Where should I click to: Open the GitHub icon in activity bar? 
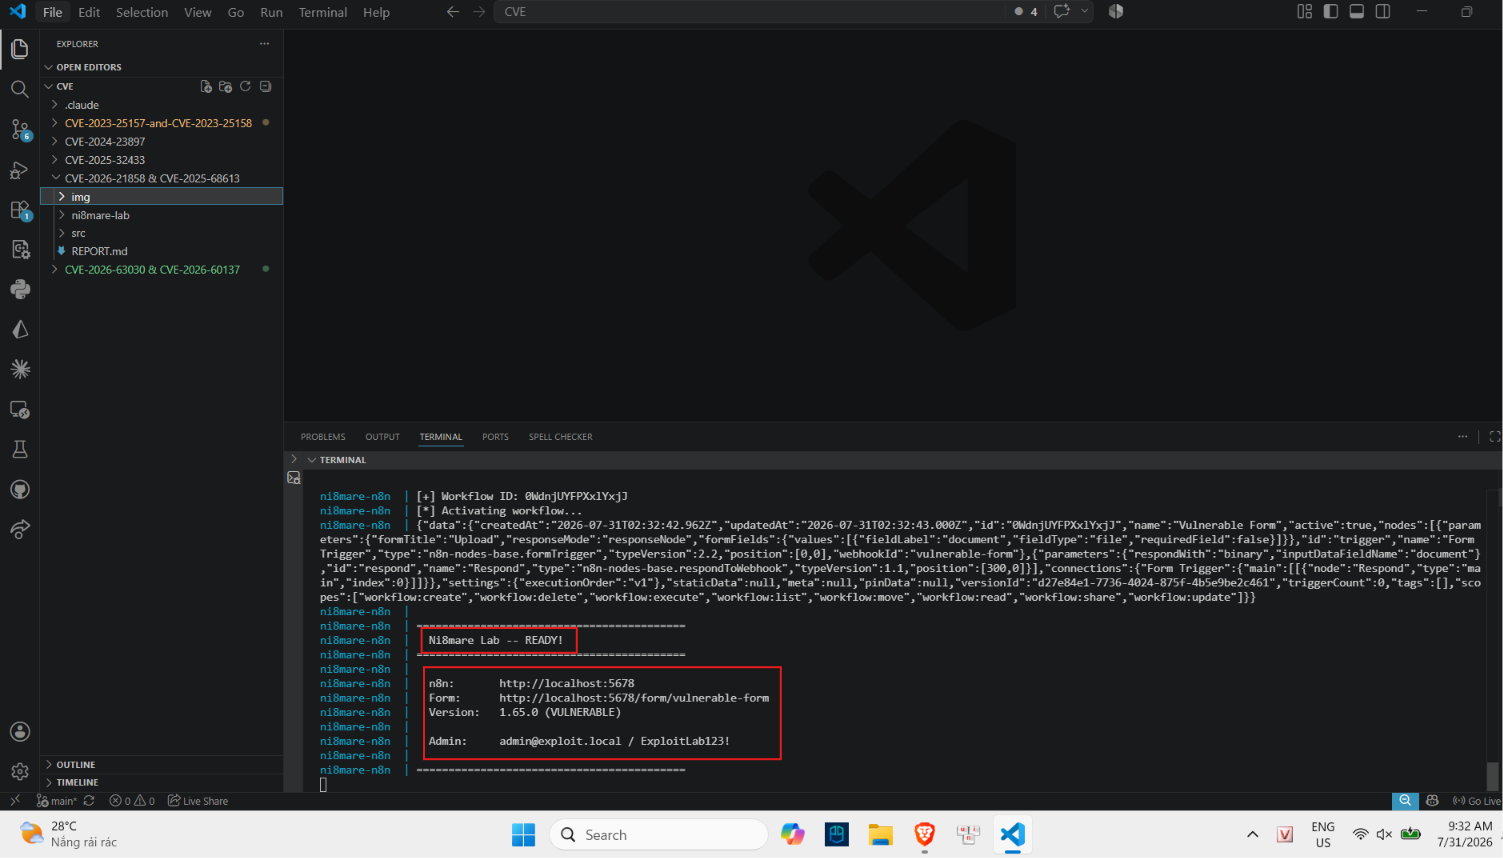[19, 489]
